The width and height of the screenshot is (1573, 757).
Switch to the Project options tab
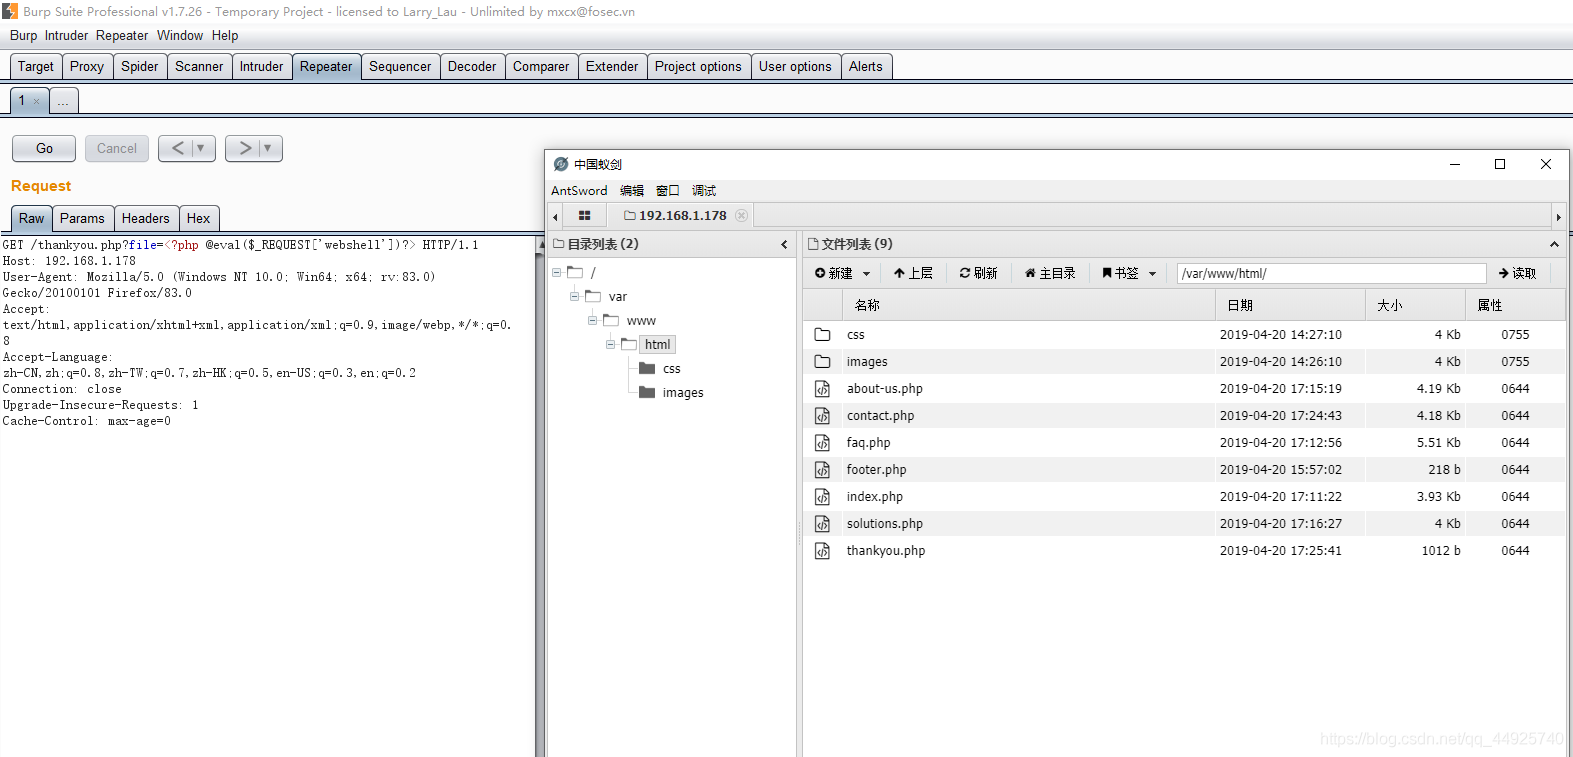[x=698, y=67]
